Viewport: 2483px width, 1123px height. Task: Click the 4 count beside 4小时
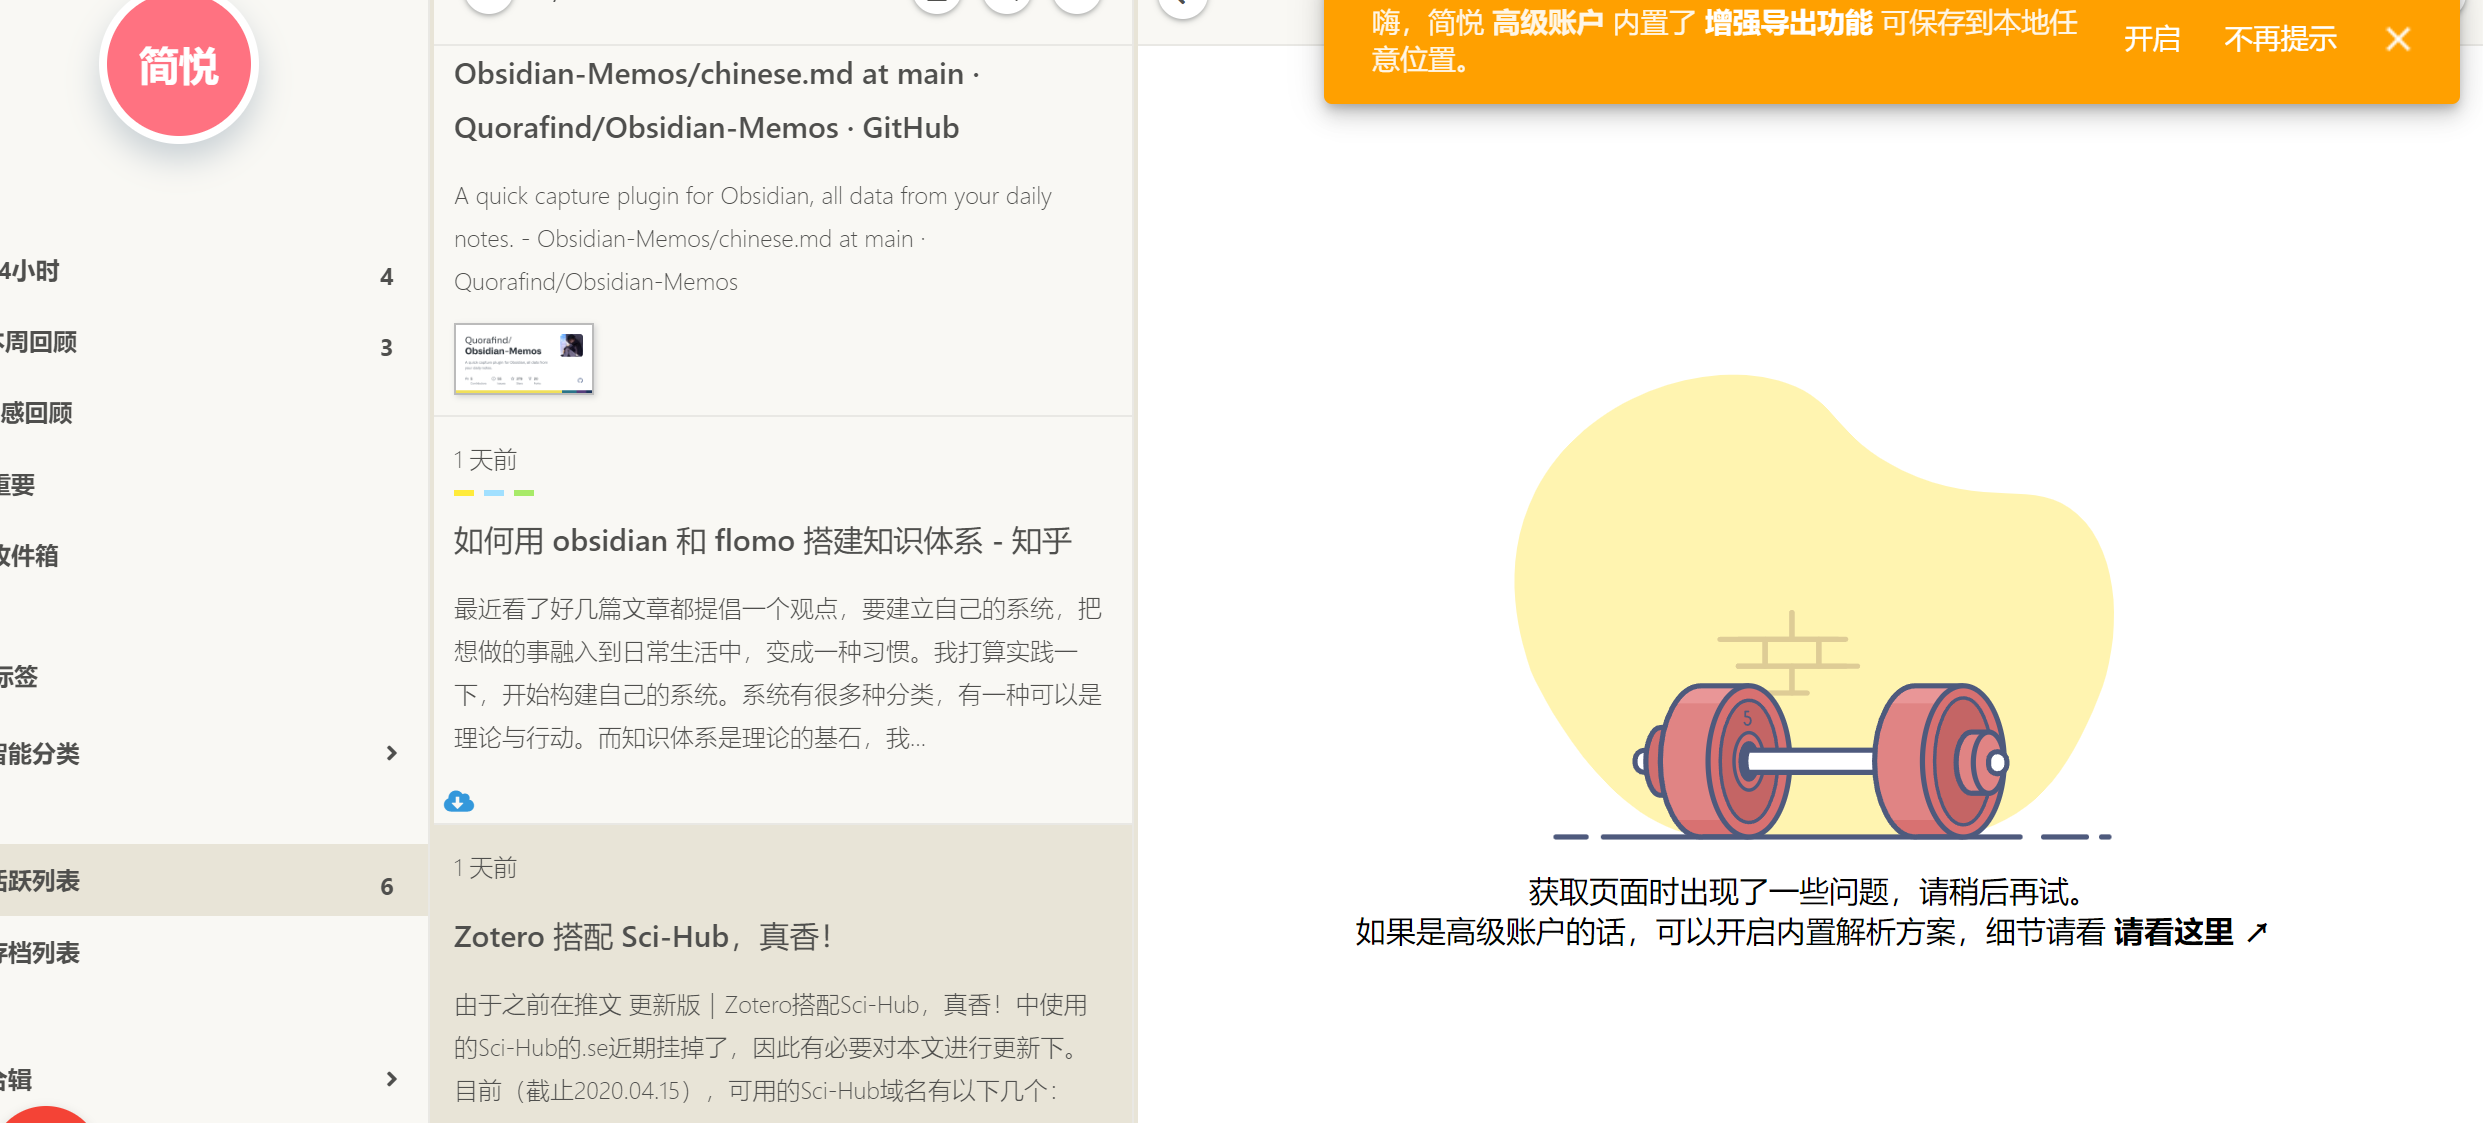point(387,277)
